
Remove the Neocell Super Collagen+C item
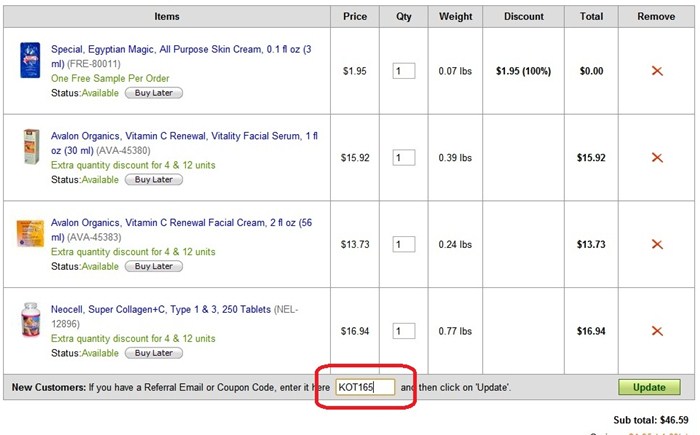coord(657,331)
